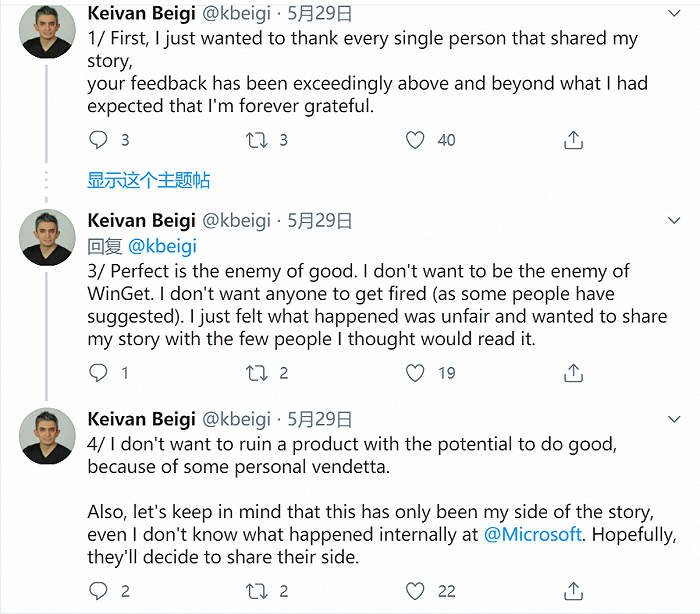Image resolution: width=700 pixels, height=614 pixels.
Task: Retweet the personal vendetta tweet
Action: click(257, 591)
